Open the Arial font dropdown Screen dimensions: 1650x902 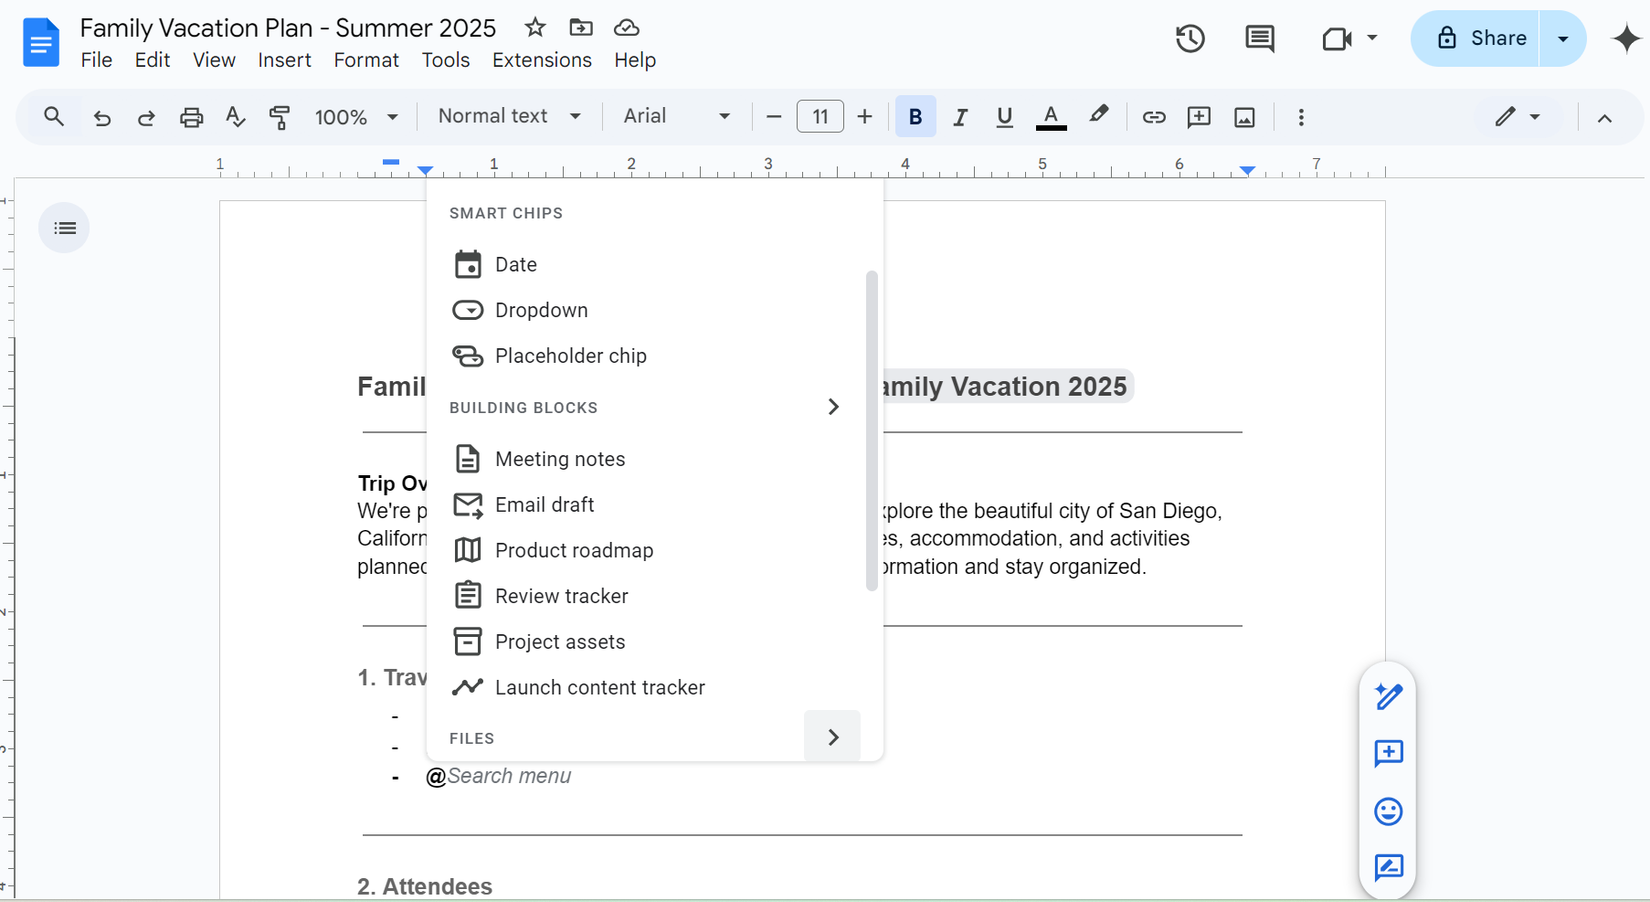click(677, 116)
